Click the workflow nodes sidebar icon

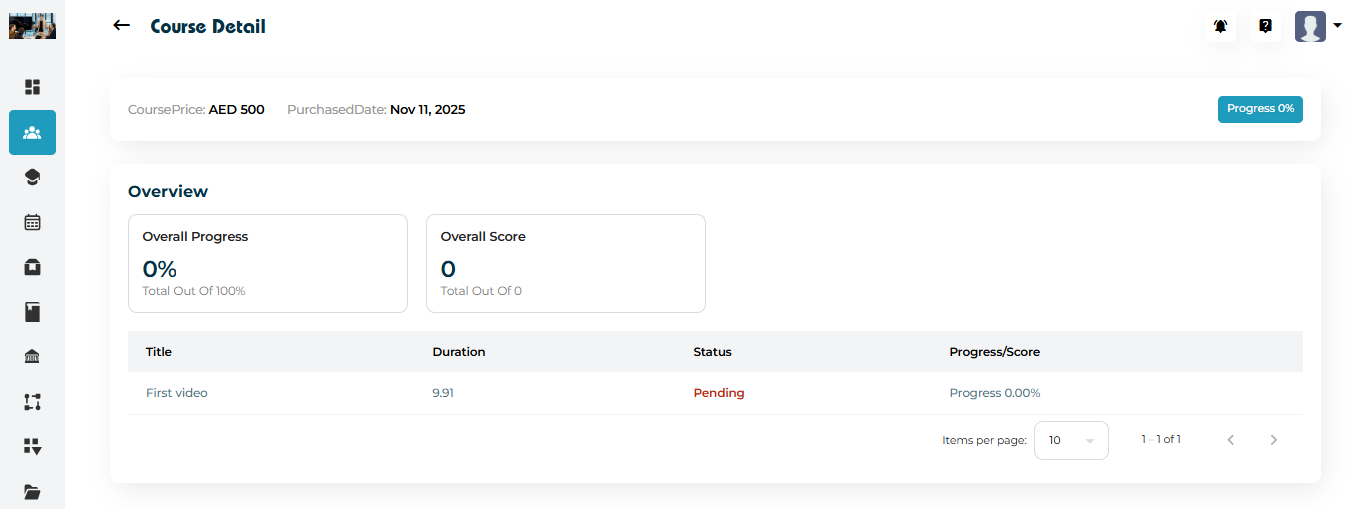point(32,402)
